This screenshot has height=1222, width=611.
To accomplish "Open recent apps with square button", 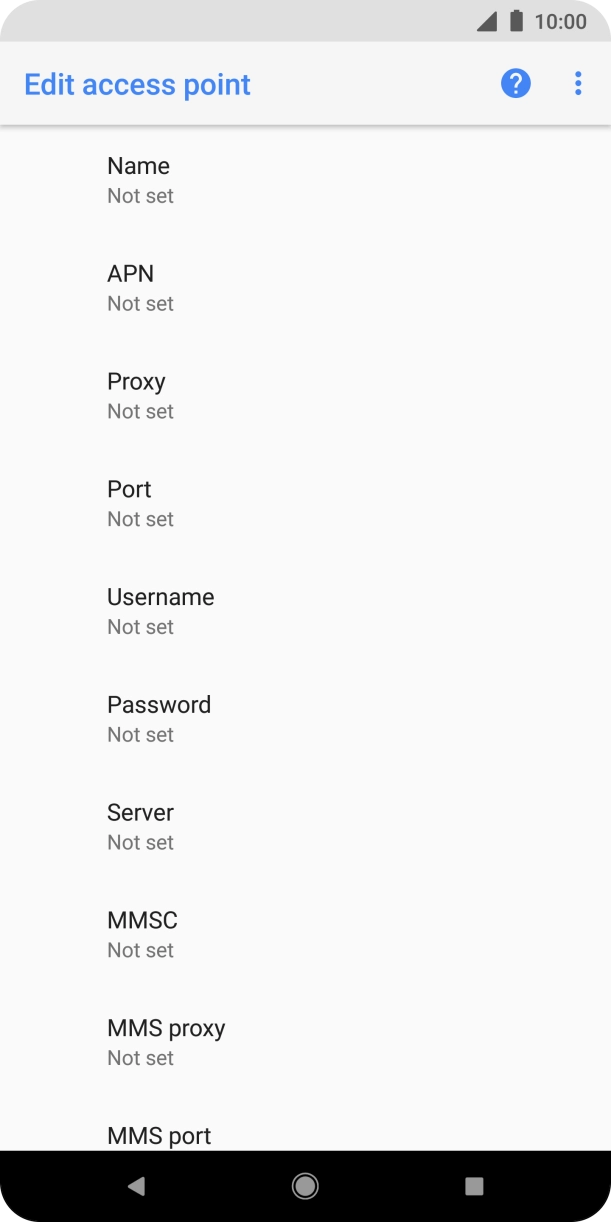I will click(474, 1186).
